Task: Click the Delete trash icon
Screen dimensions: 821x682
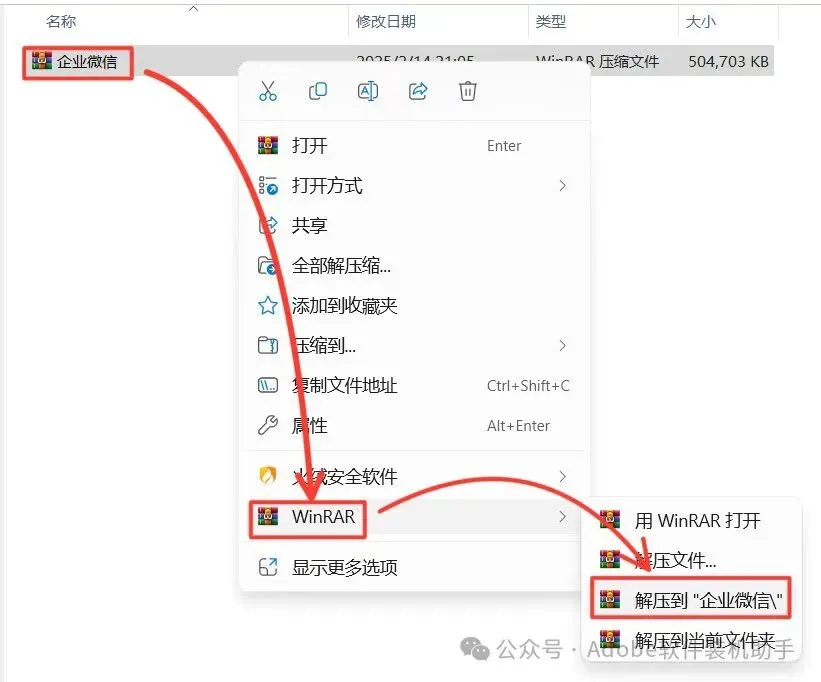Action: click(468, 91)
